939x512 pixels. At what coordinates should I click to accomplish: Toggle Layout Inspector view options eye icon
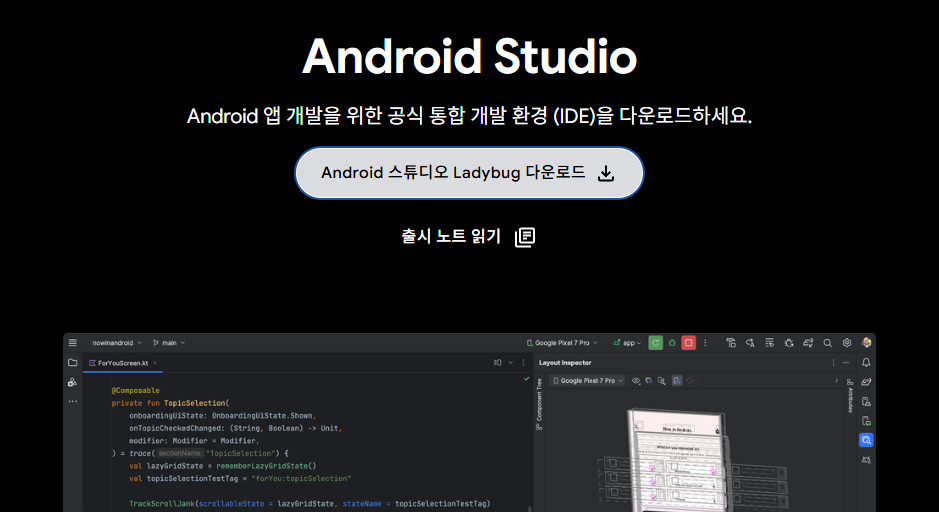(636, 380)
